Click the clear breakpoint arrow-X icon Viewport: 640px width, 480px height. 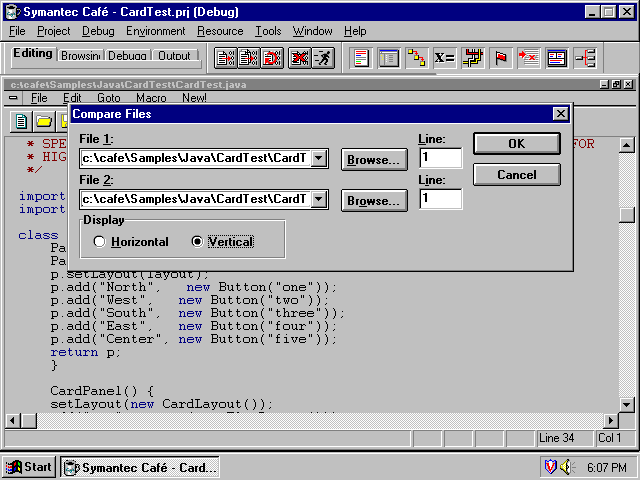(529, 58)
